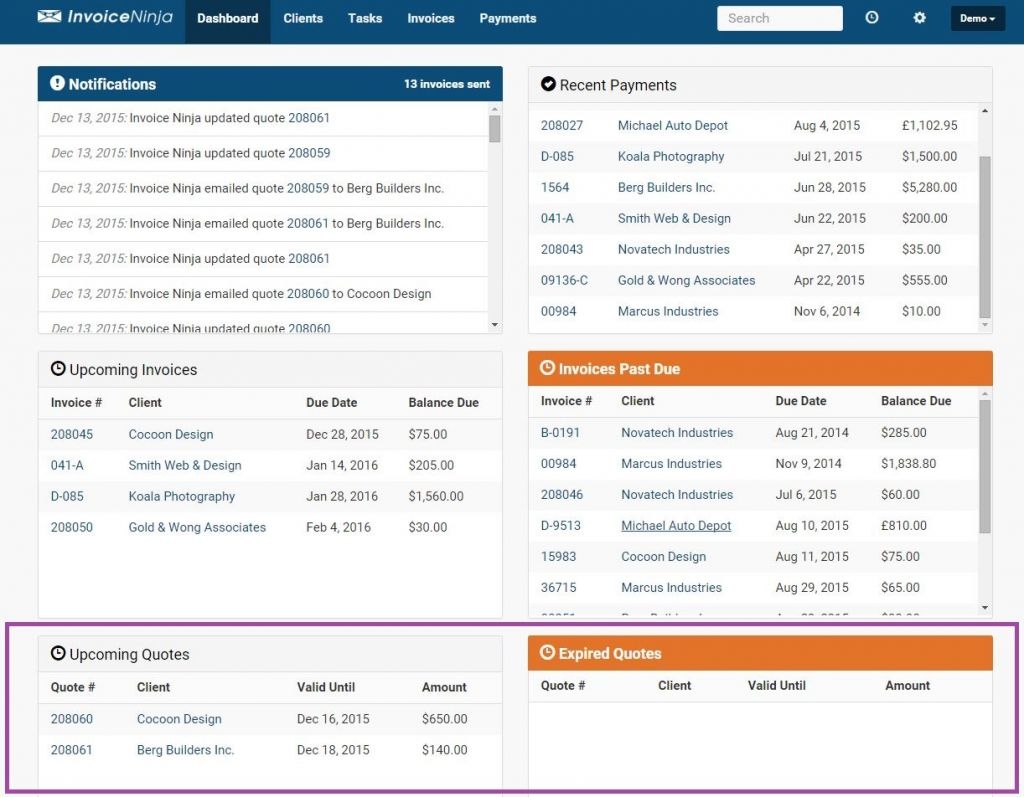Open Smith Web & Design in Recent Payments
Image resolution: width=1024 pixels, height=797 pixels.
(674, 218)
